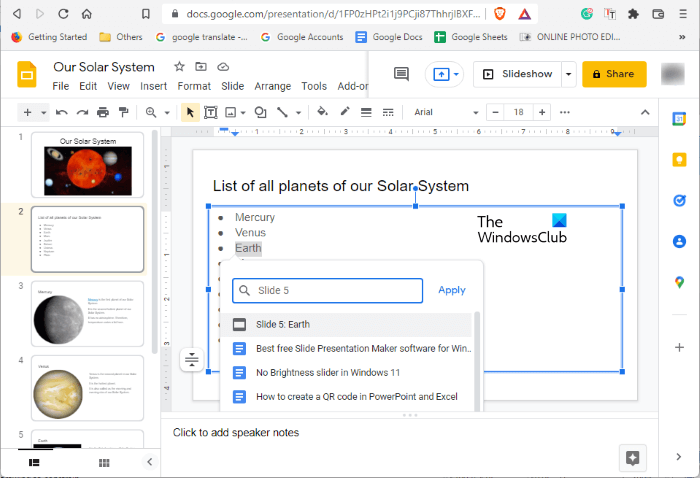Image resolution: width=700 pixels, height=478 pixels.
Task: Switch to filmstrip view
Action: coord(34,463)
